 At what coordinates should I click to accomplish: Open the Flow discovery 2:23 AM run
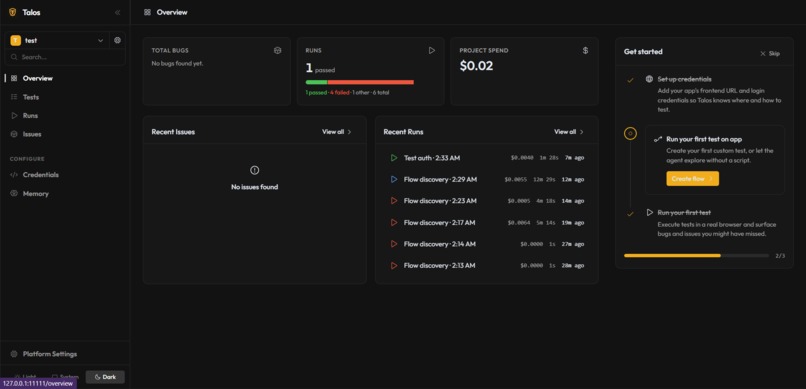[x=486, y=201]
